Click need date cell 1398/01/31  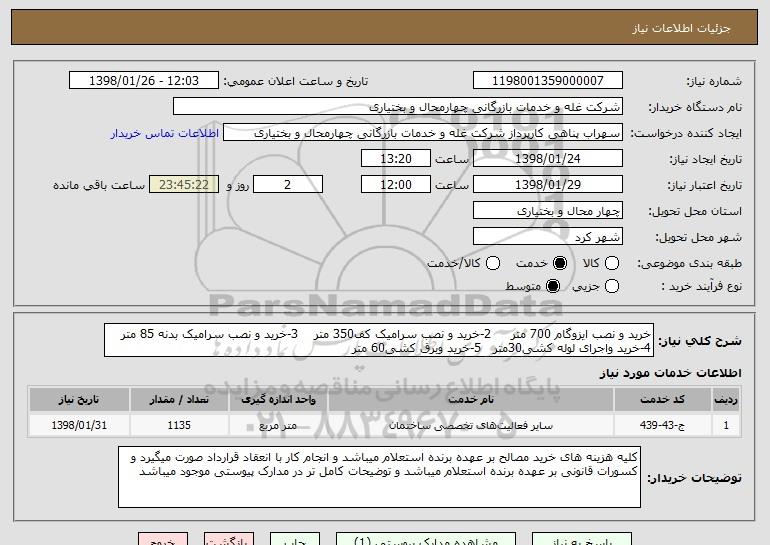coord(79,425)
